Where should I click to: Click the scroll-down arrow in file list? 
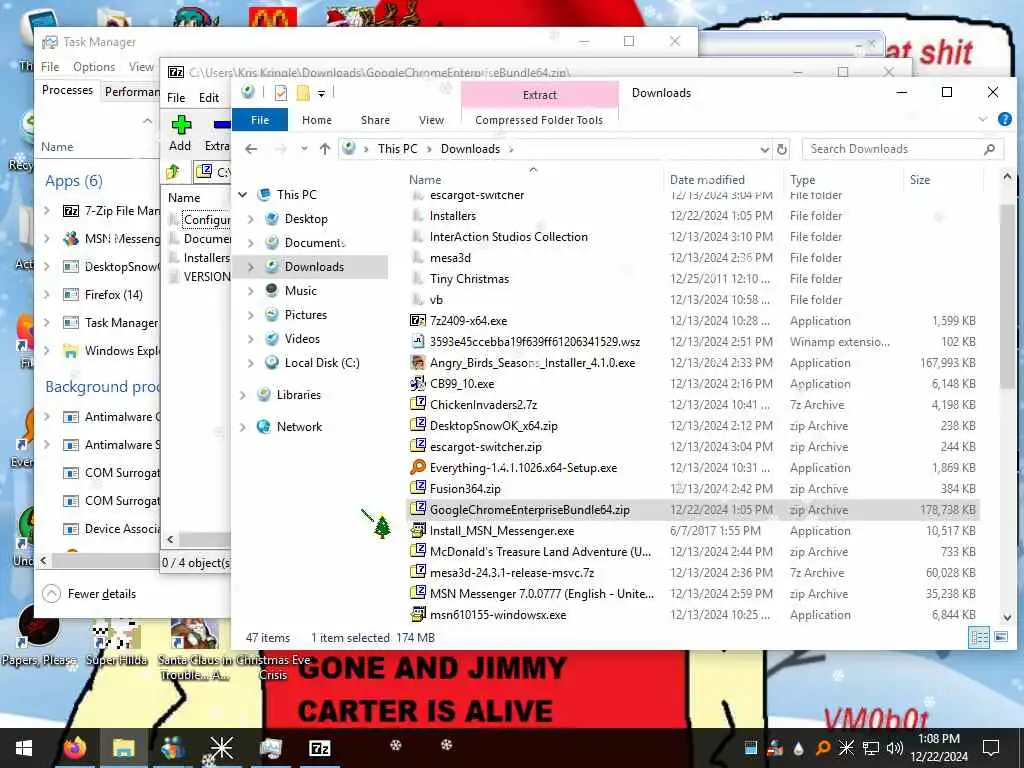click(x=1007, y=617)
